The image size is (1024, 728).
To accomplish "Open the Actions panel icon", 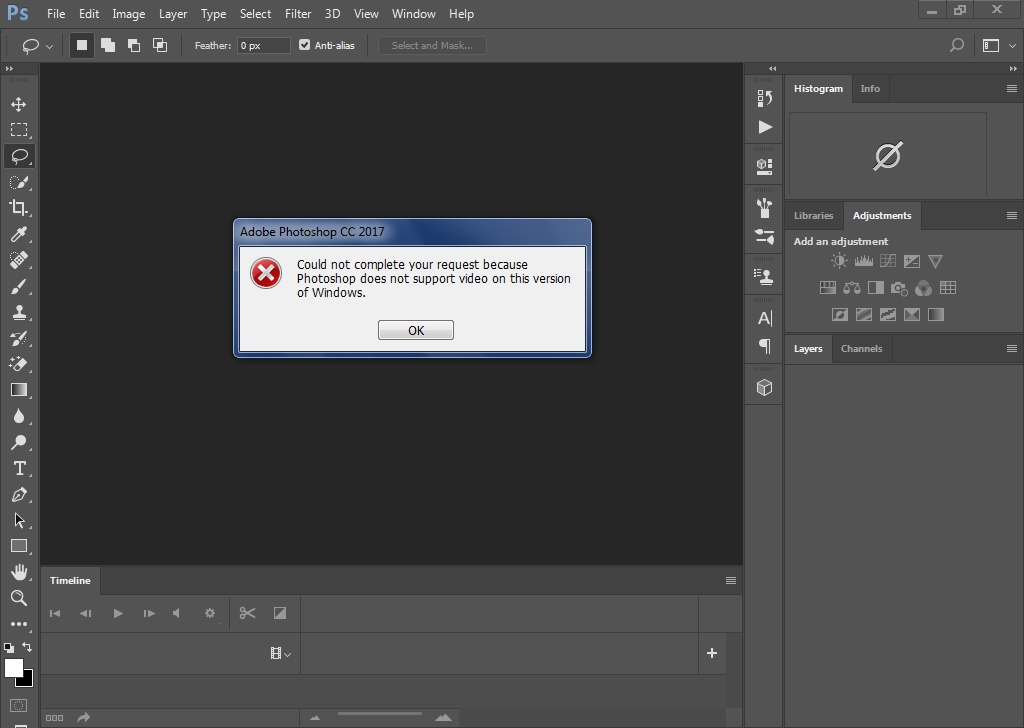I will point(765,127).
